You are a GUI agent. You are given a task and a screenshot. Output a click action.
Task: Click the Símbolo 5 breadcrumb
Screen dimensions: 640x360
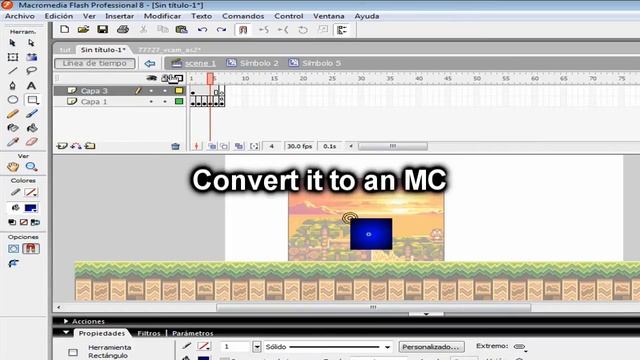(321, 63)
